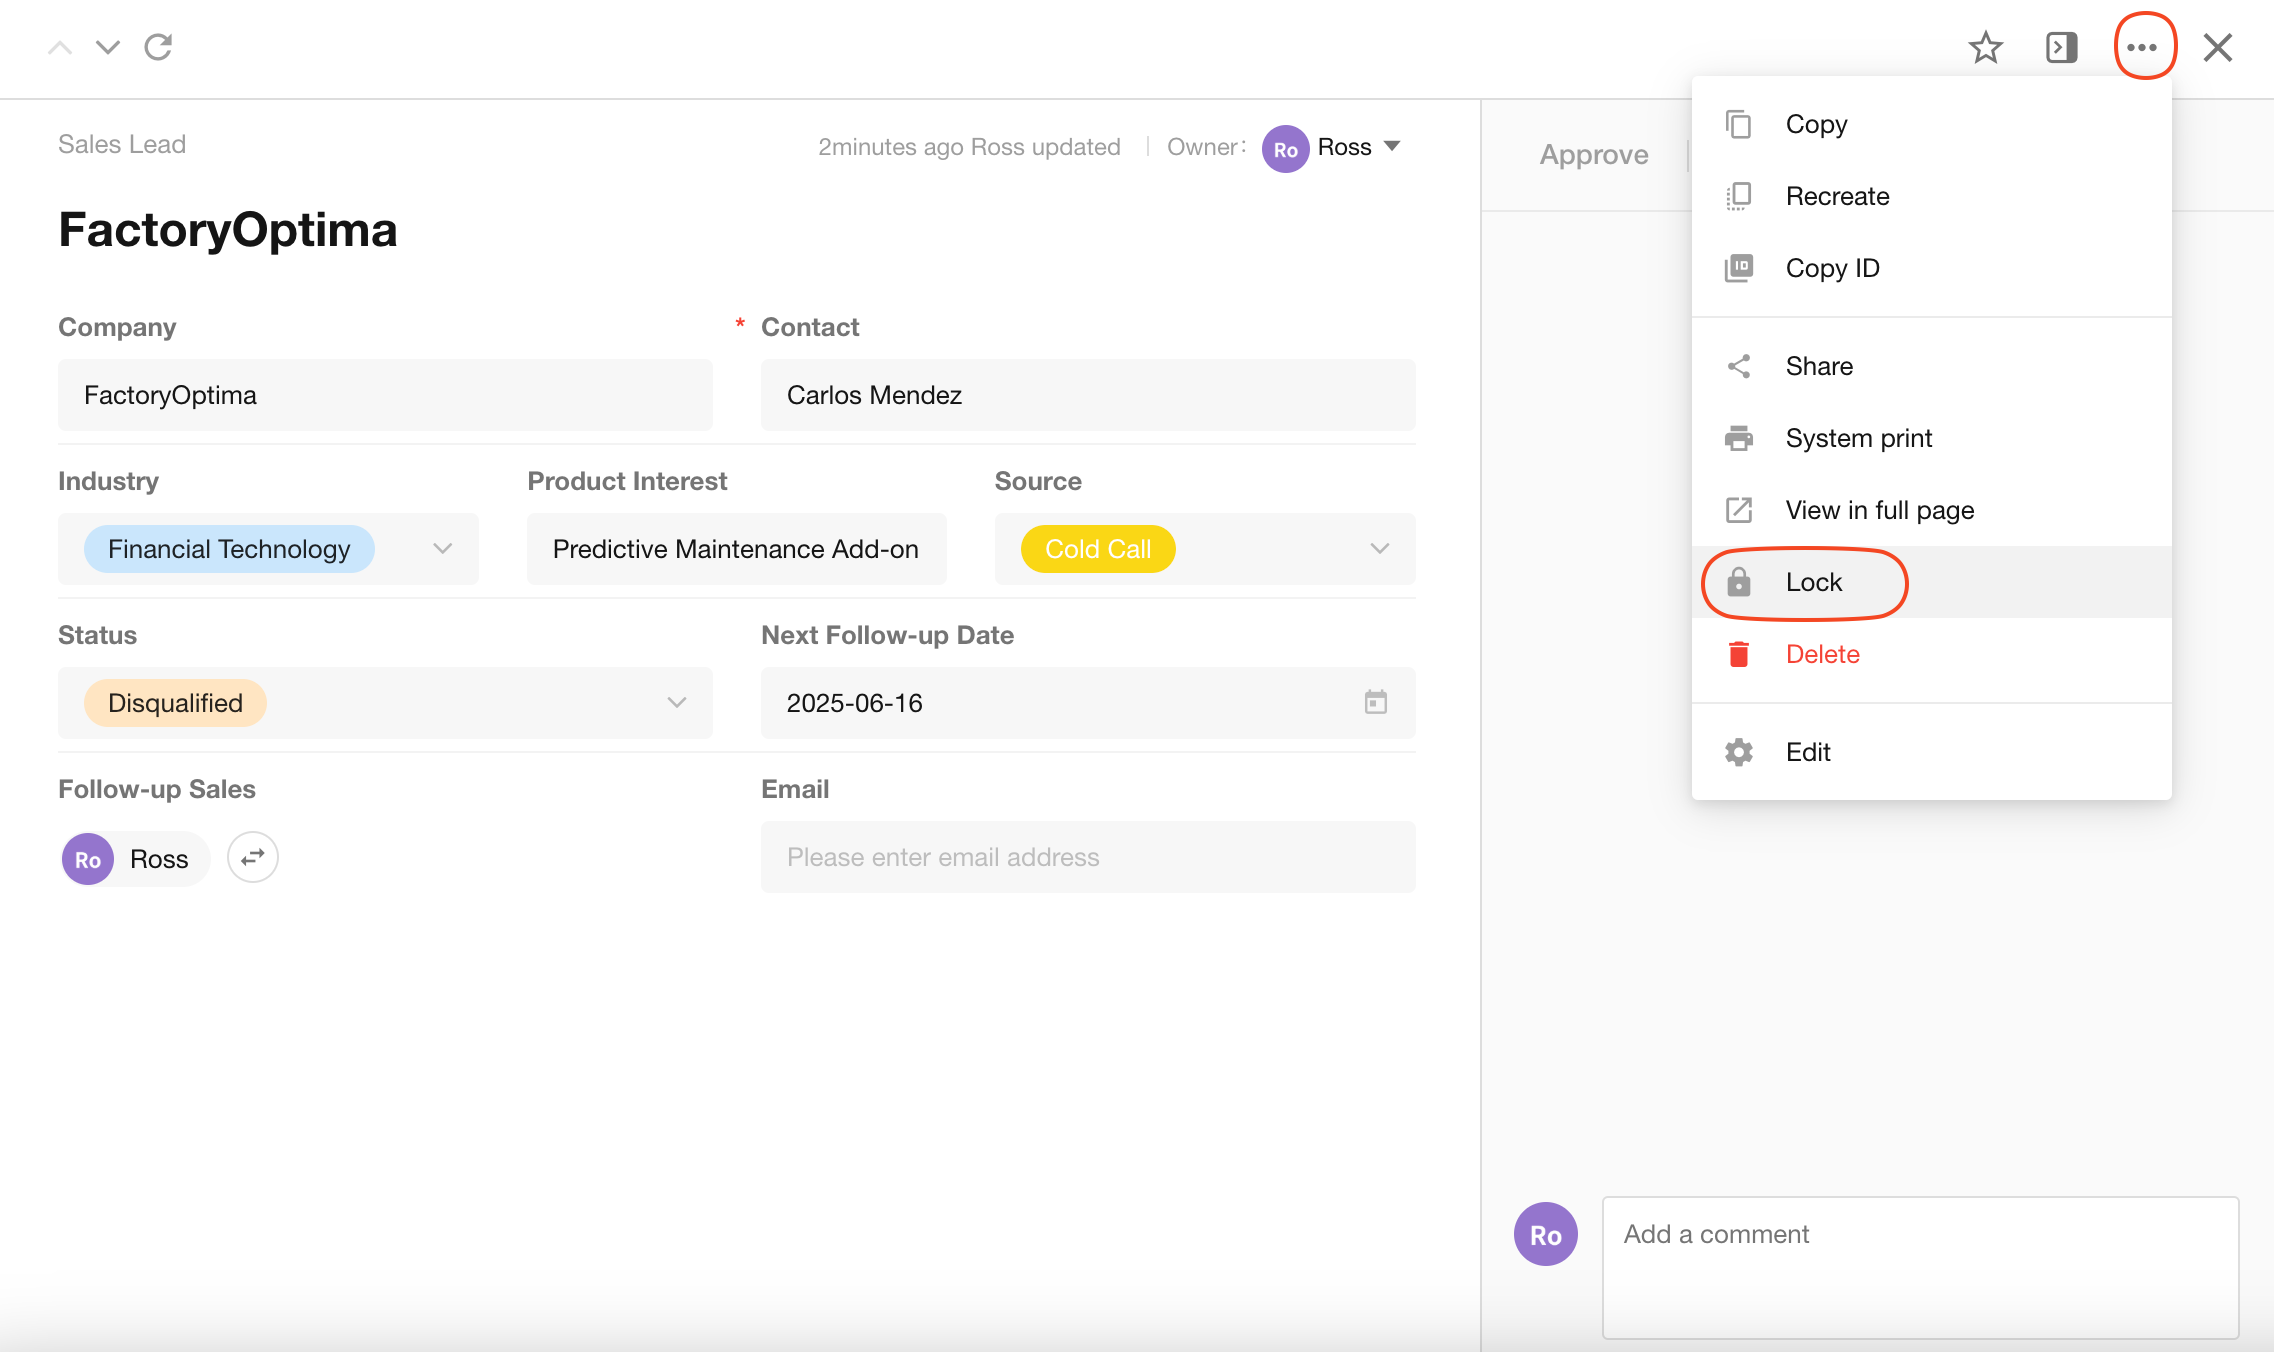Toggle the side panel collapse icon

click(x=2061, y=47)
